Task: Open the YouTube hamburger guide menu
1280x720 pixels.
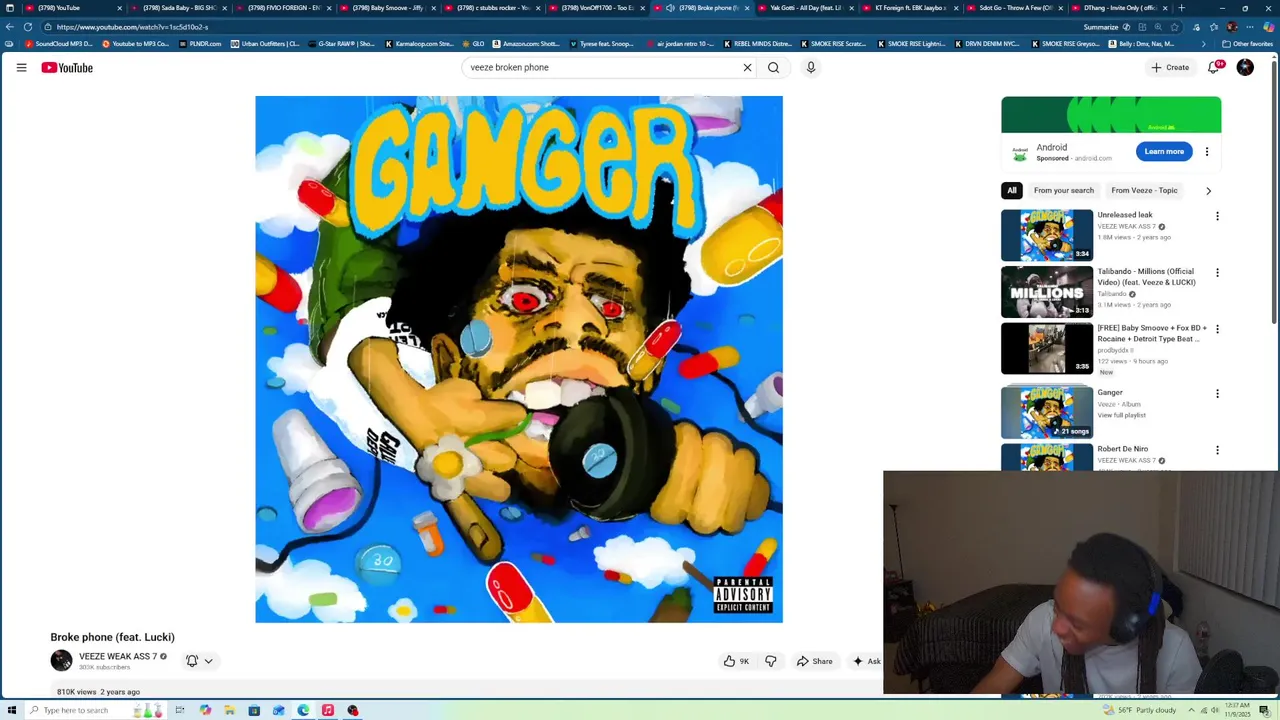Action: click(x=21, y=67)
